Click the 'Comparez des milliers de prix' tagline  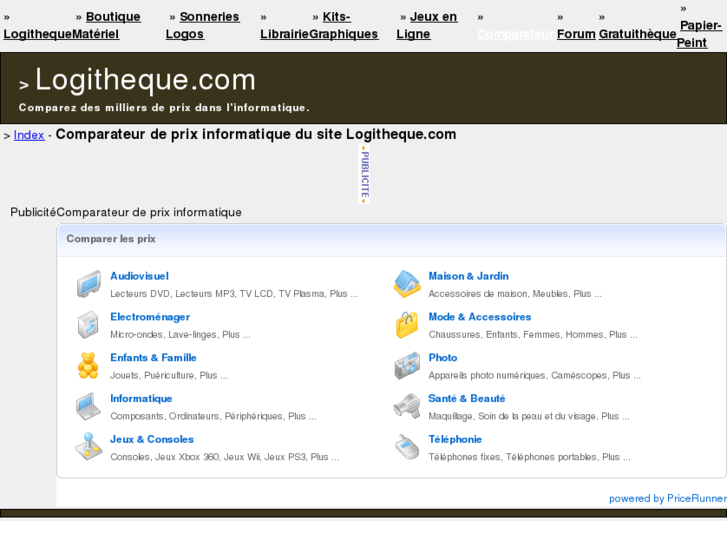164,108
